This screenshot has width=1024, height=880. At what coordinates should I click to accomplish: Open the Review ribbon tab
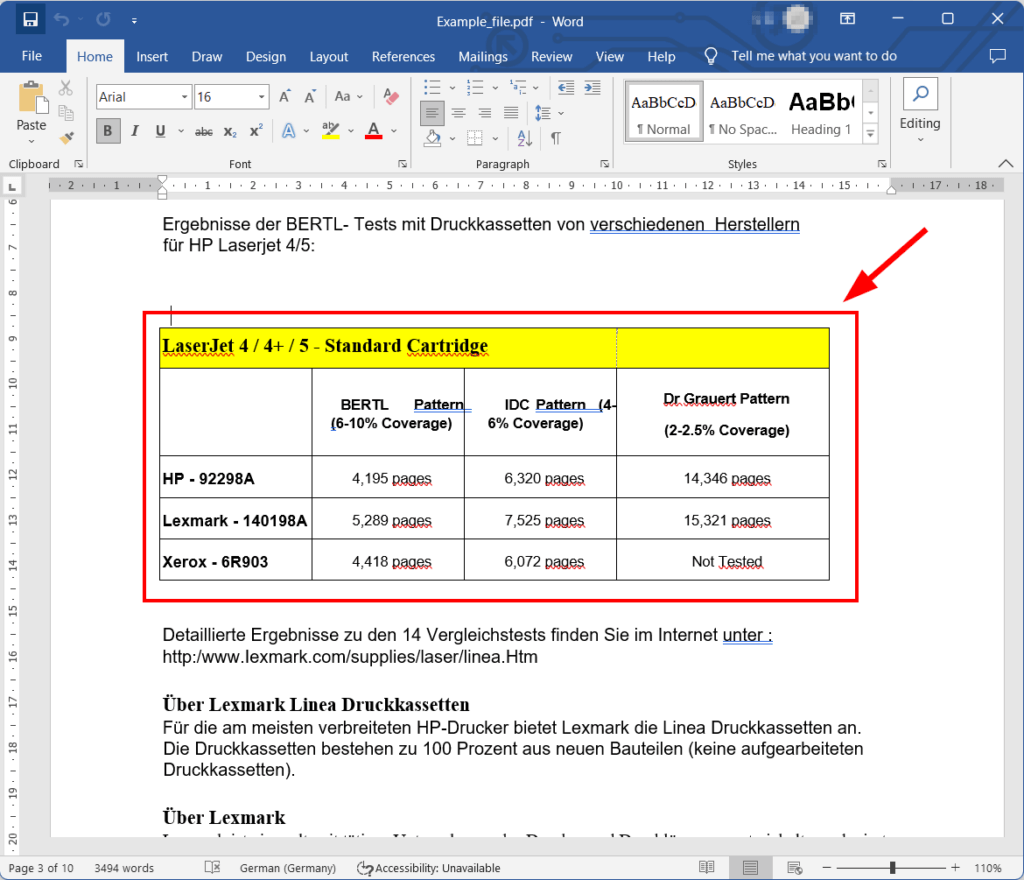point(551,56)
